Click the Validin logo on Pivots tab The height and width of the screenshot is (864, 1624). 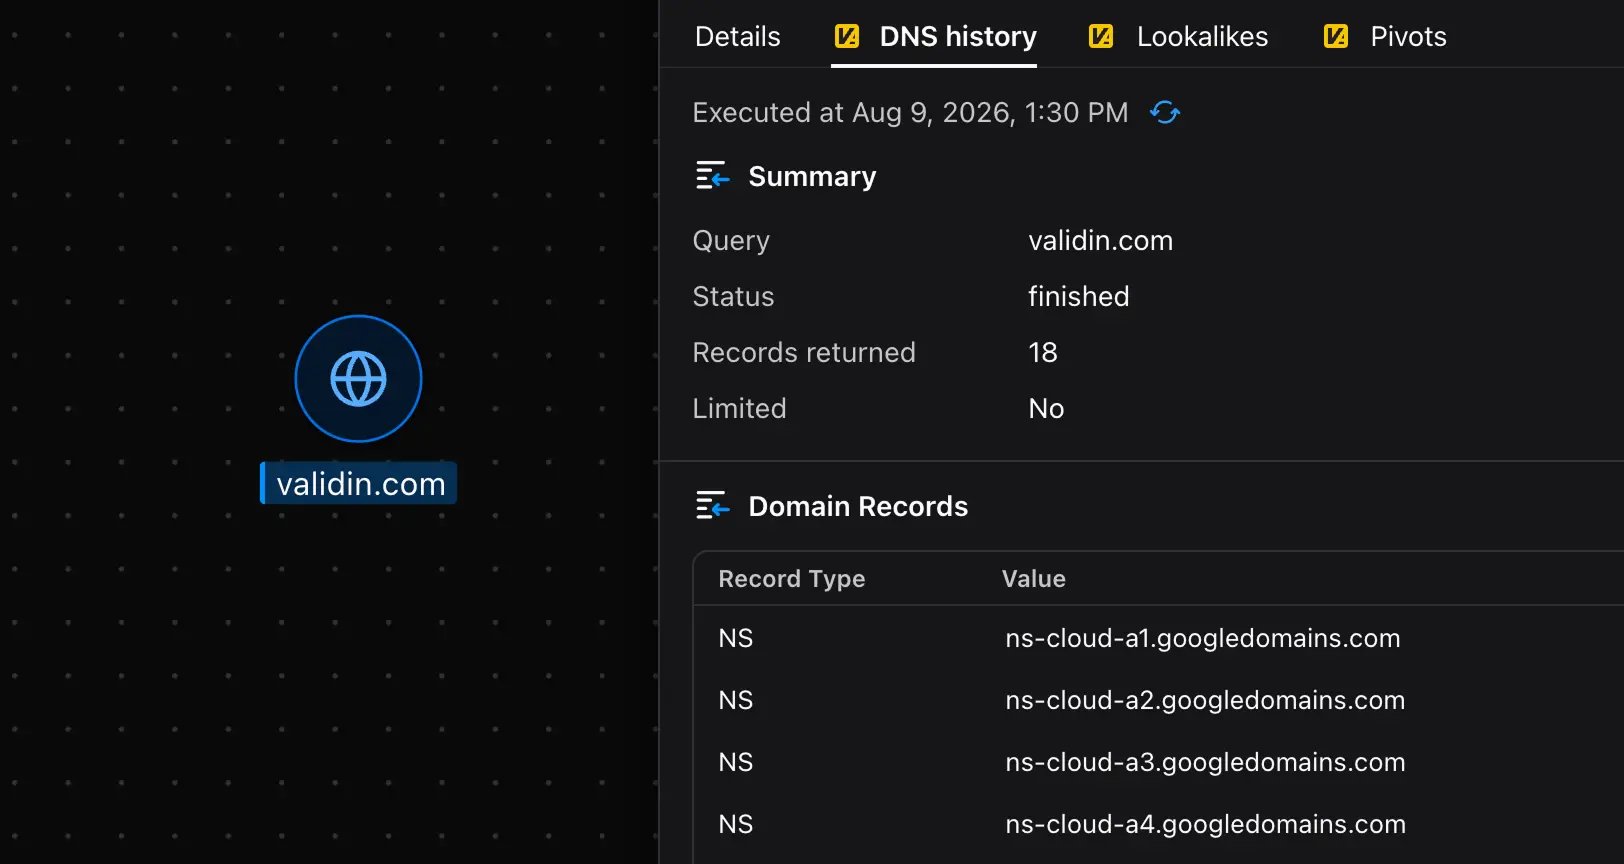pyautogui.click(x=1335, y=37)
